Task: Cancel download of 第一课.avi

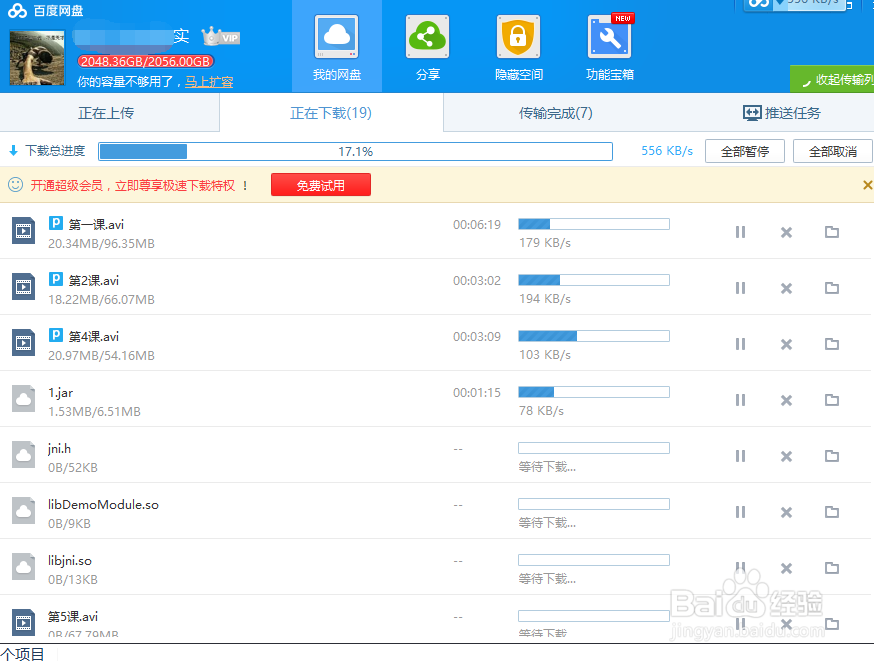Action: 786,232
